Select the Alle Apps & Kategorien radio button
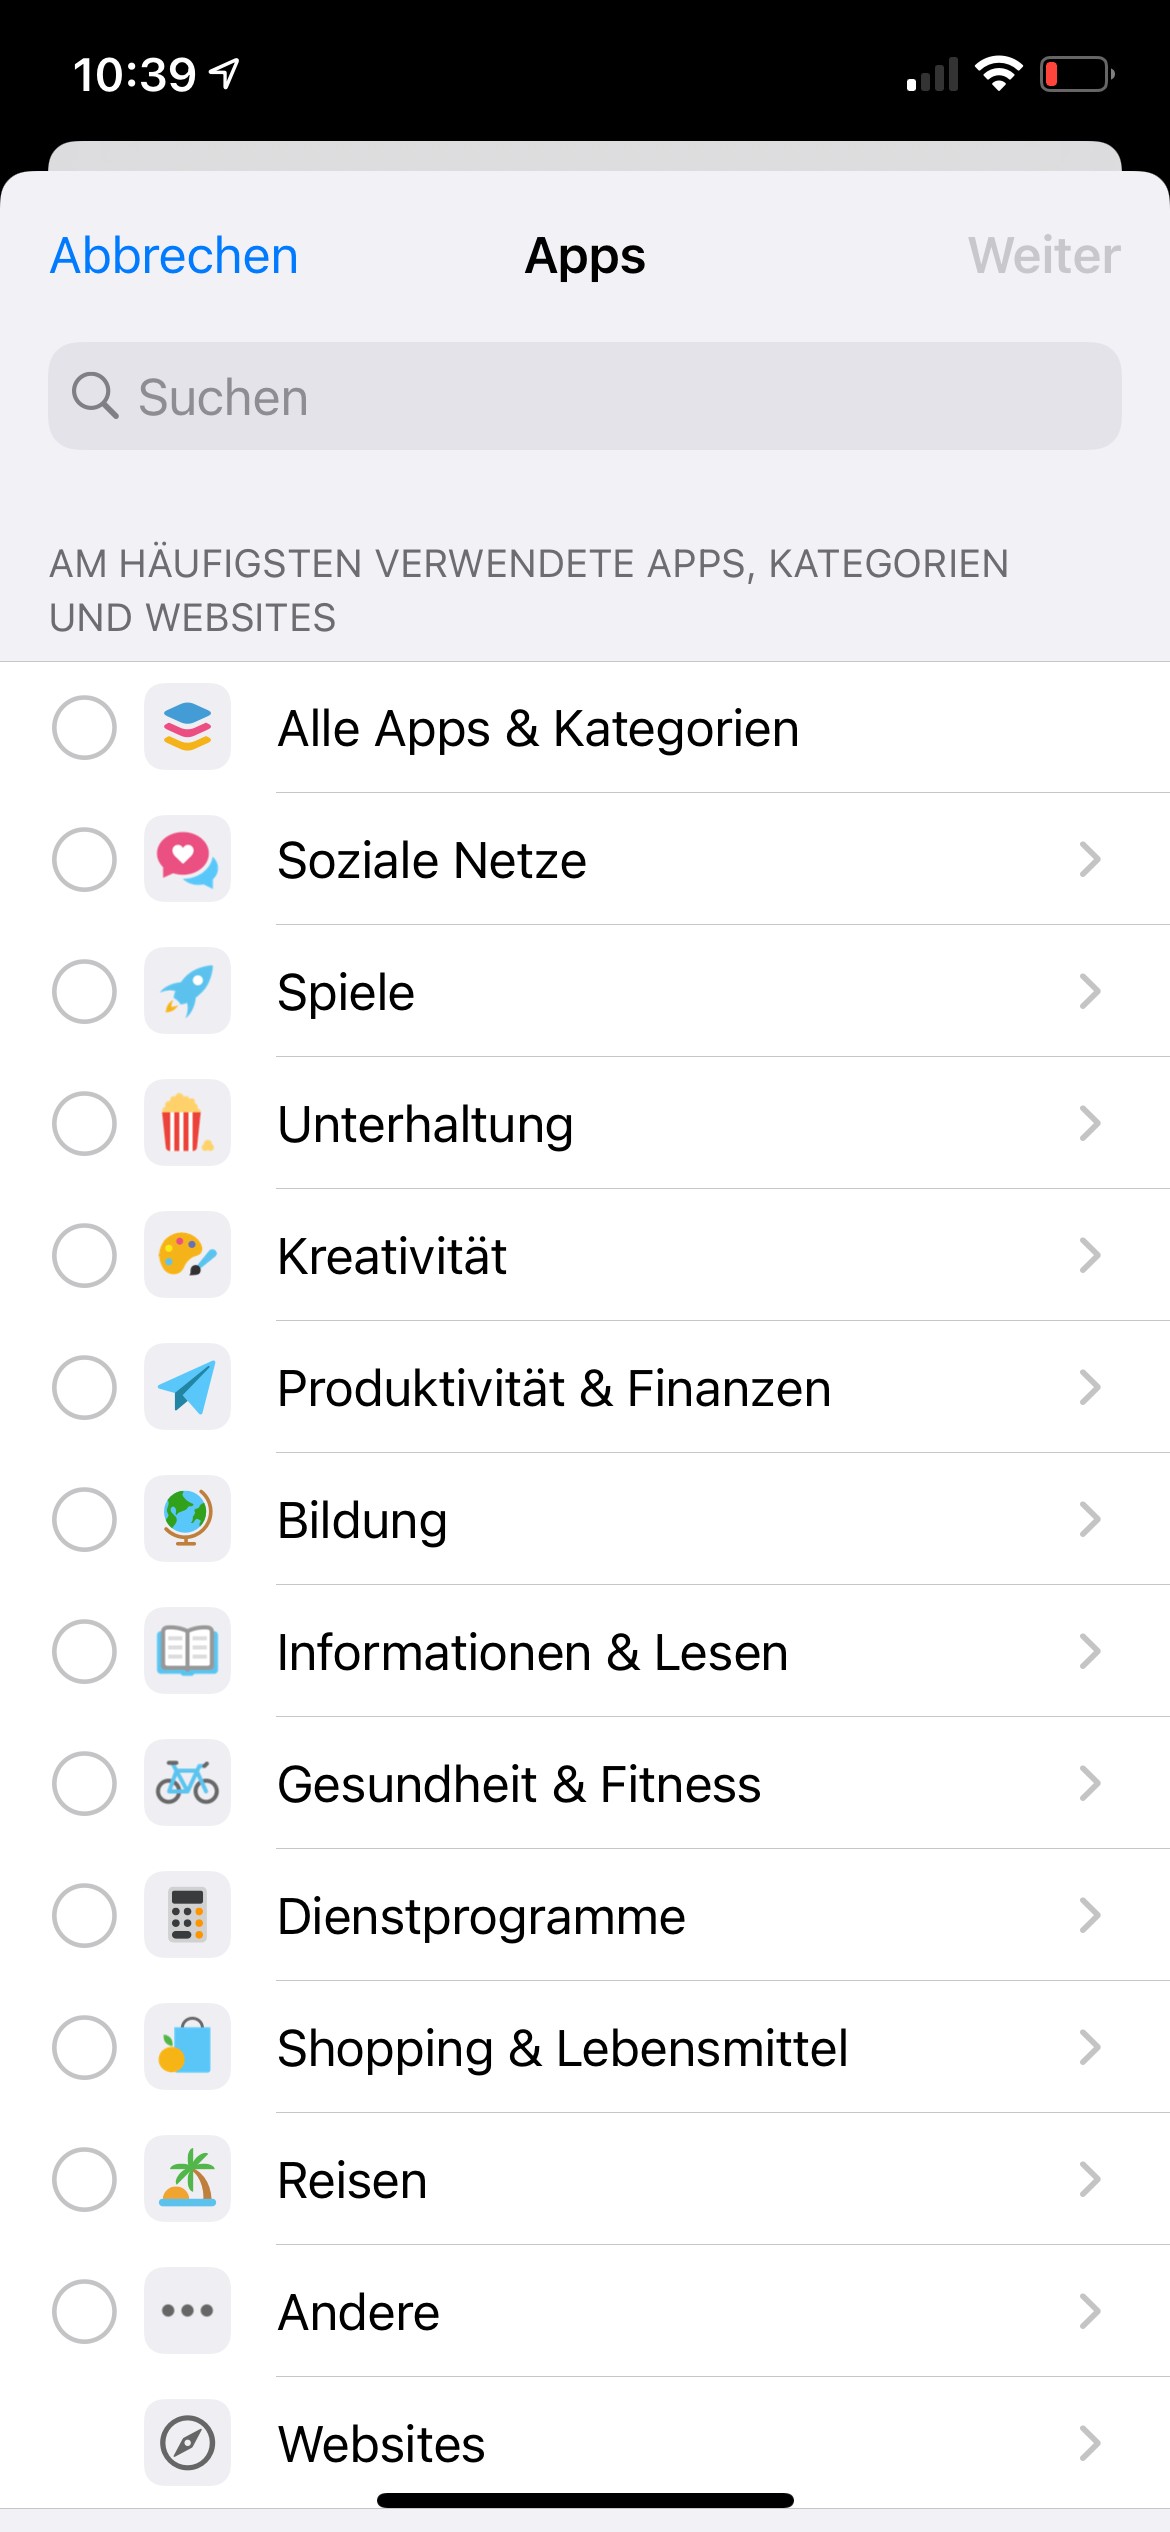This screenshot has width=1170, height=2532. (x=84, y=727)
